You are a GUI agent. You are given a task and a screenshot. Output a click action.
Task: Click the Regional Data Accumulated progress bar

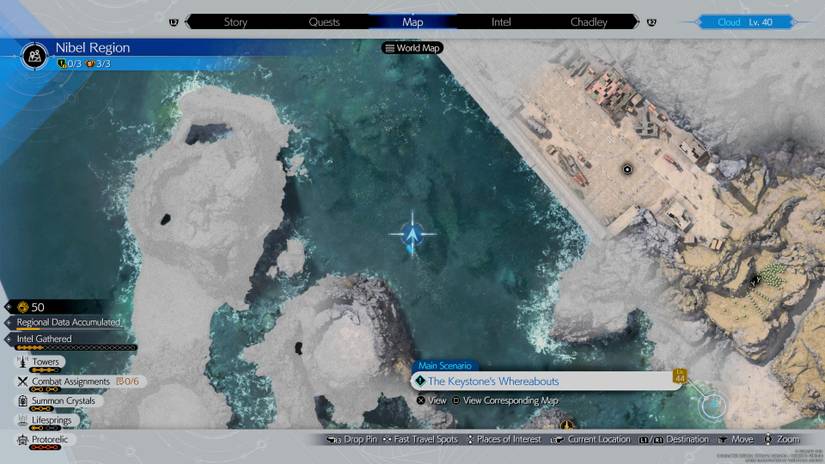68,323
